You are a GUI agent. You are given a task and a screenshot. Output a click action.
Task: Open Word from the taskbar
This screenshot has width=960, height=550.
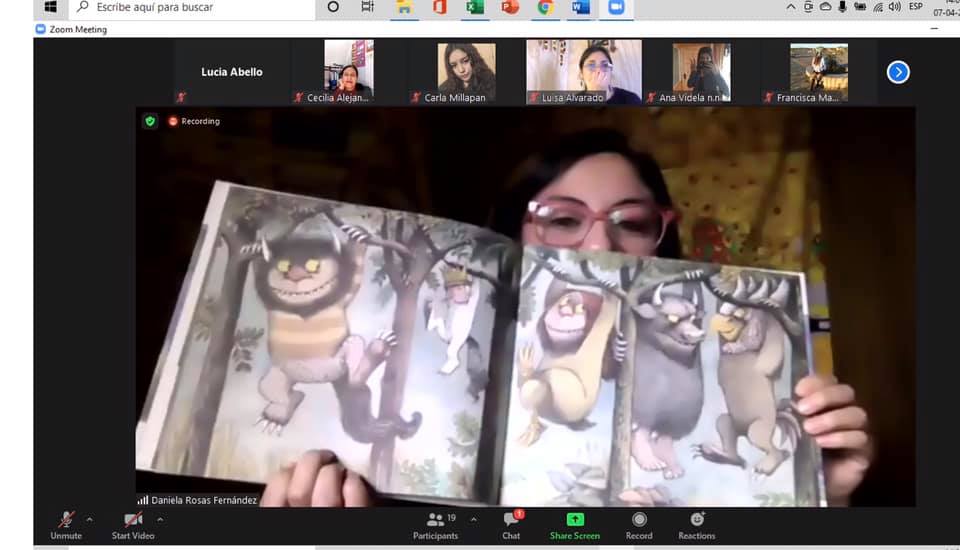pyautogui.click(x=580, y=7)
